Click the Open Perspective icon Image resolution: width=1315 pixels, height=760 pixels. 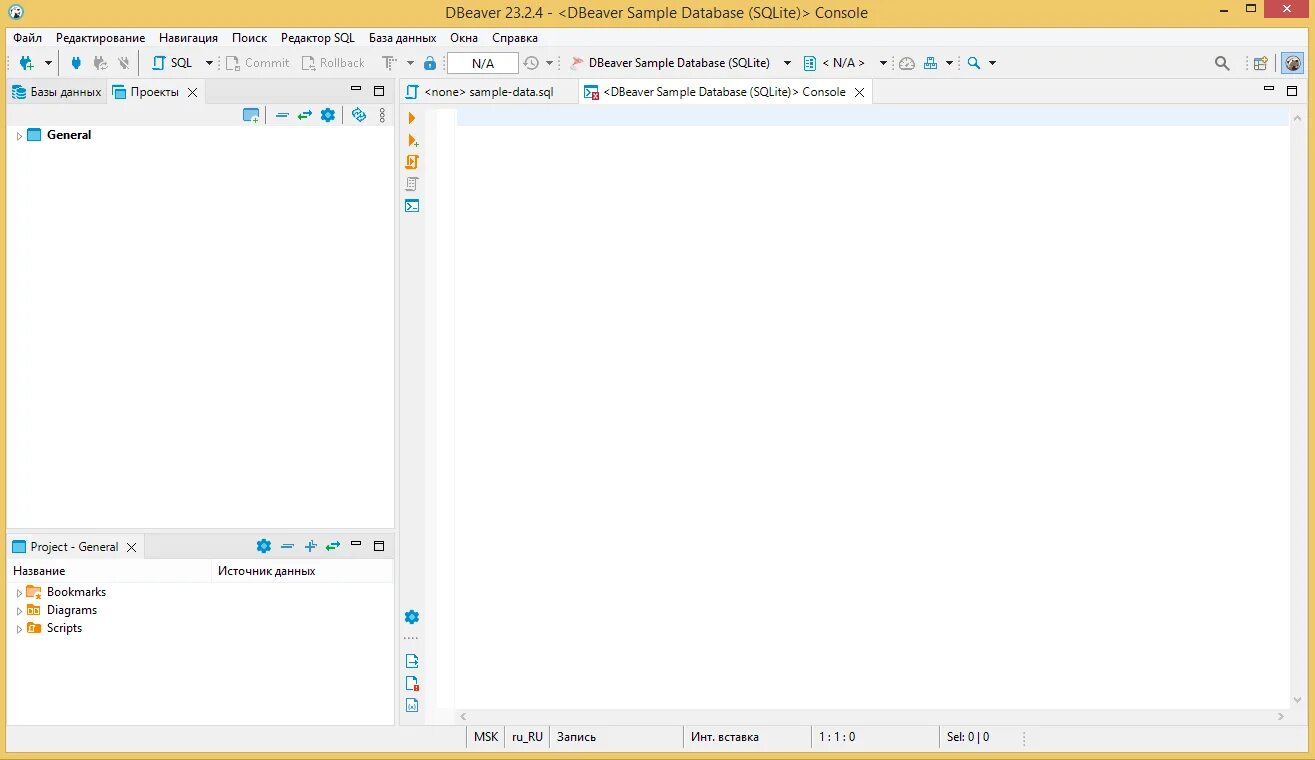(x=1261, y=63)
